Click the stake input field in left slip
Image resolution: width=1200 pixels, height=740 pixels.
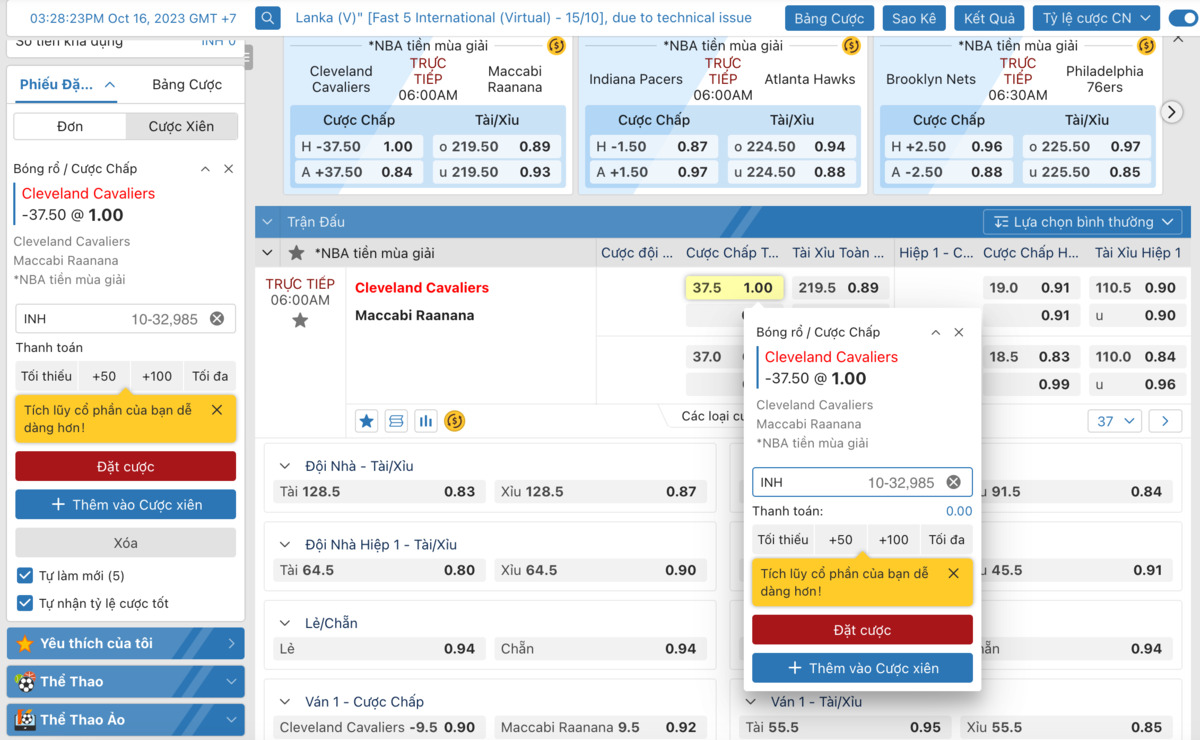[110, 319]
